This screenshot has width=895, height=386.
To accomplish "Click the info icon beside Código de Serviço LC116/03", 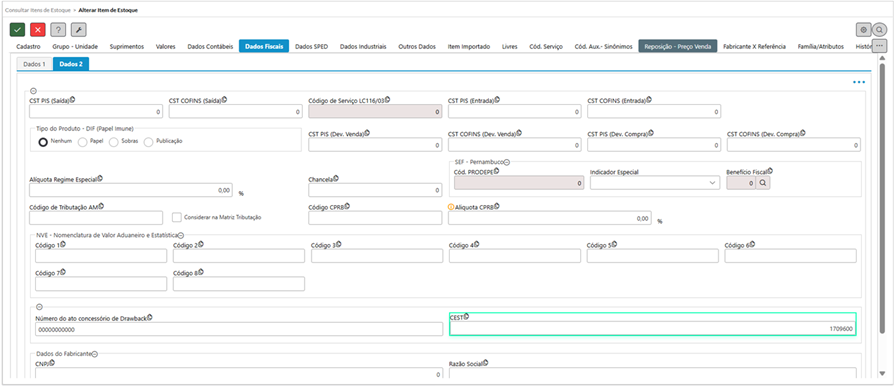I will [388, 99].
